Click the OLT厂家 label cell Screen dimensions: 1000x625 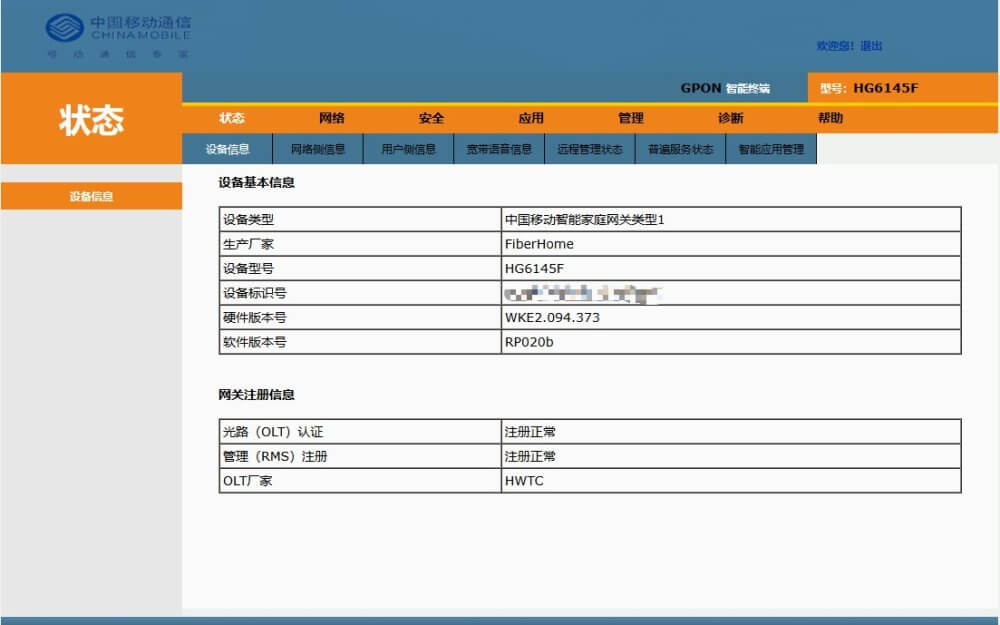(360, 481)
